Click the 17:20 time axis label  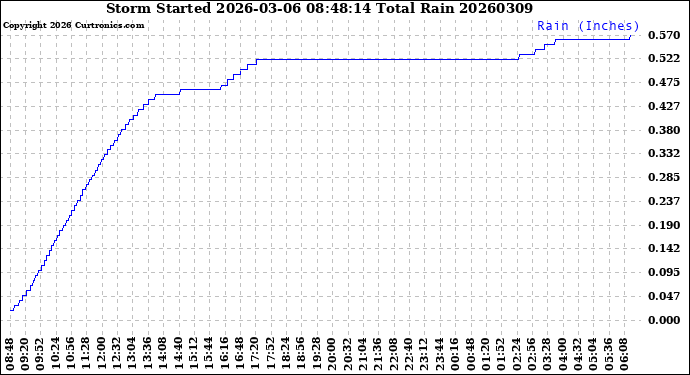(x=256, y=354)
